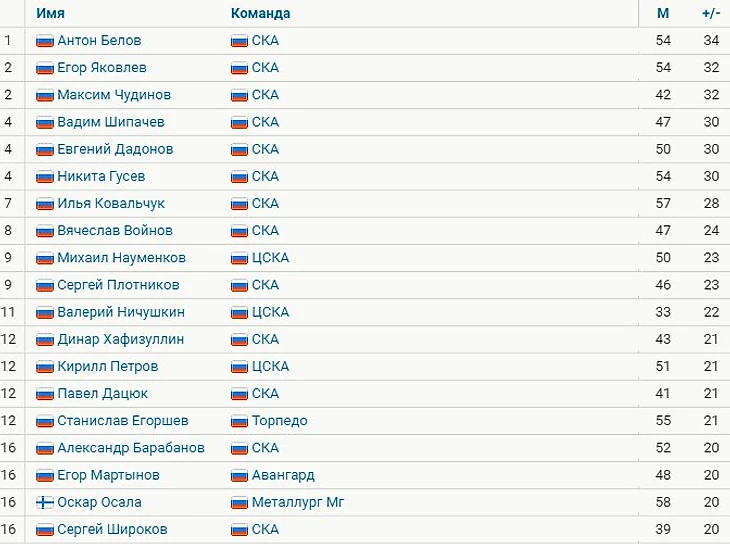Viewport: 730px width, 544px height.
Task: Open player profile Егор Яковлев
Action: coord(101,68)
